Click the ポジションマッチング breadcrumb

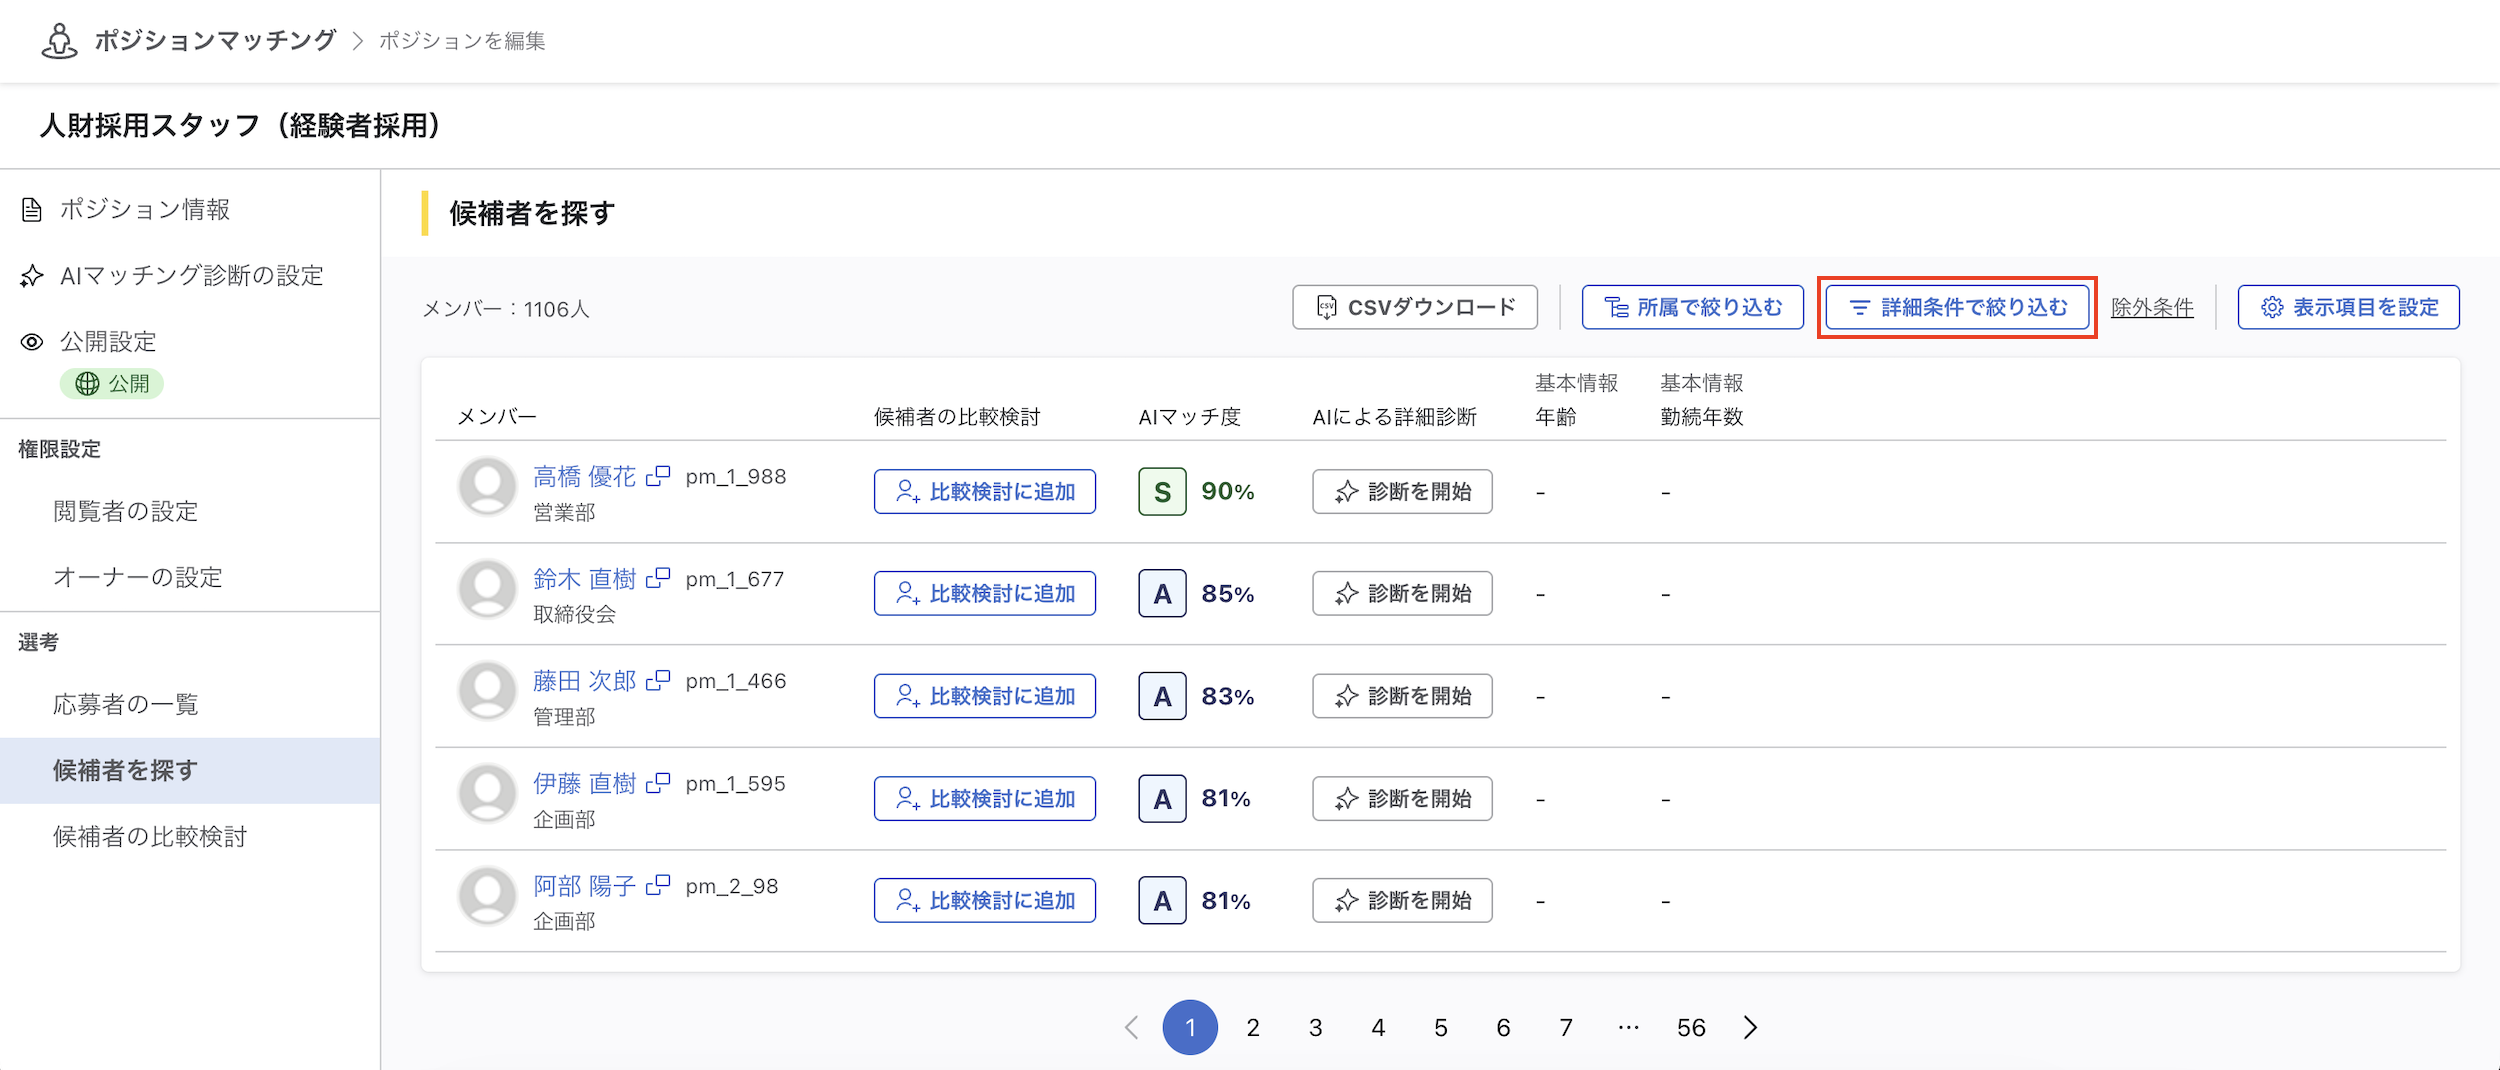215,40
